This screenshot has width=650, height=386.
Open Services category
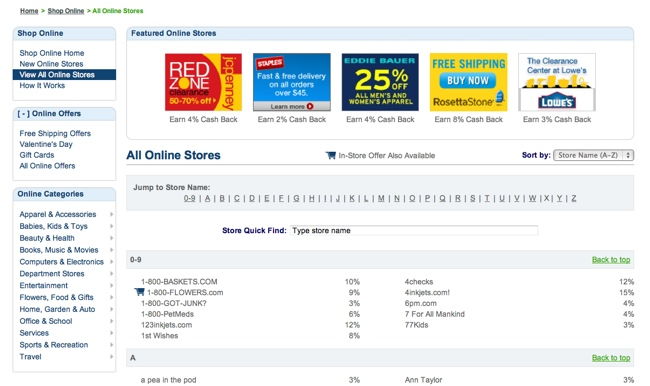34,333
